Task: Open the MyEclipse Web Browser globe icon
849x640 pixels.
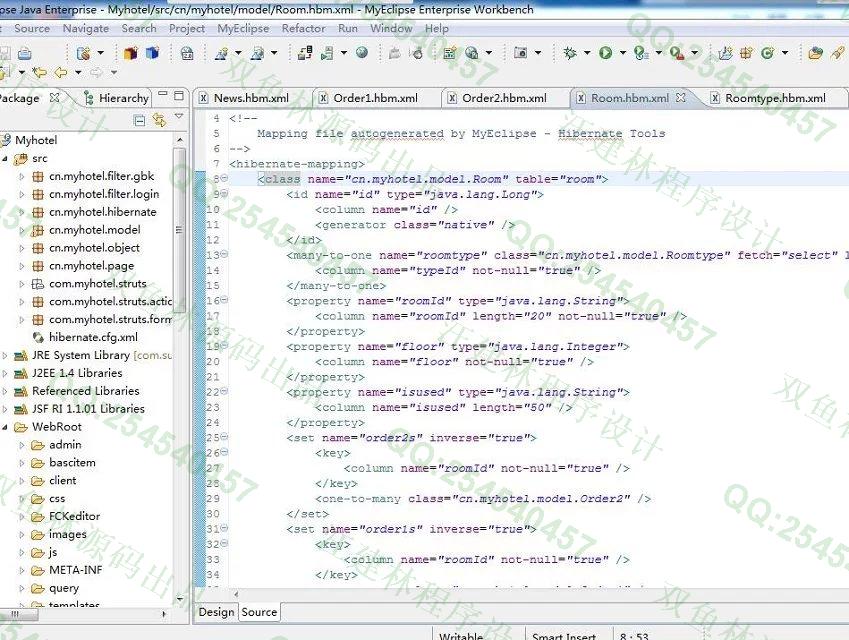Action: tap(362, 52)
